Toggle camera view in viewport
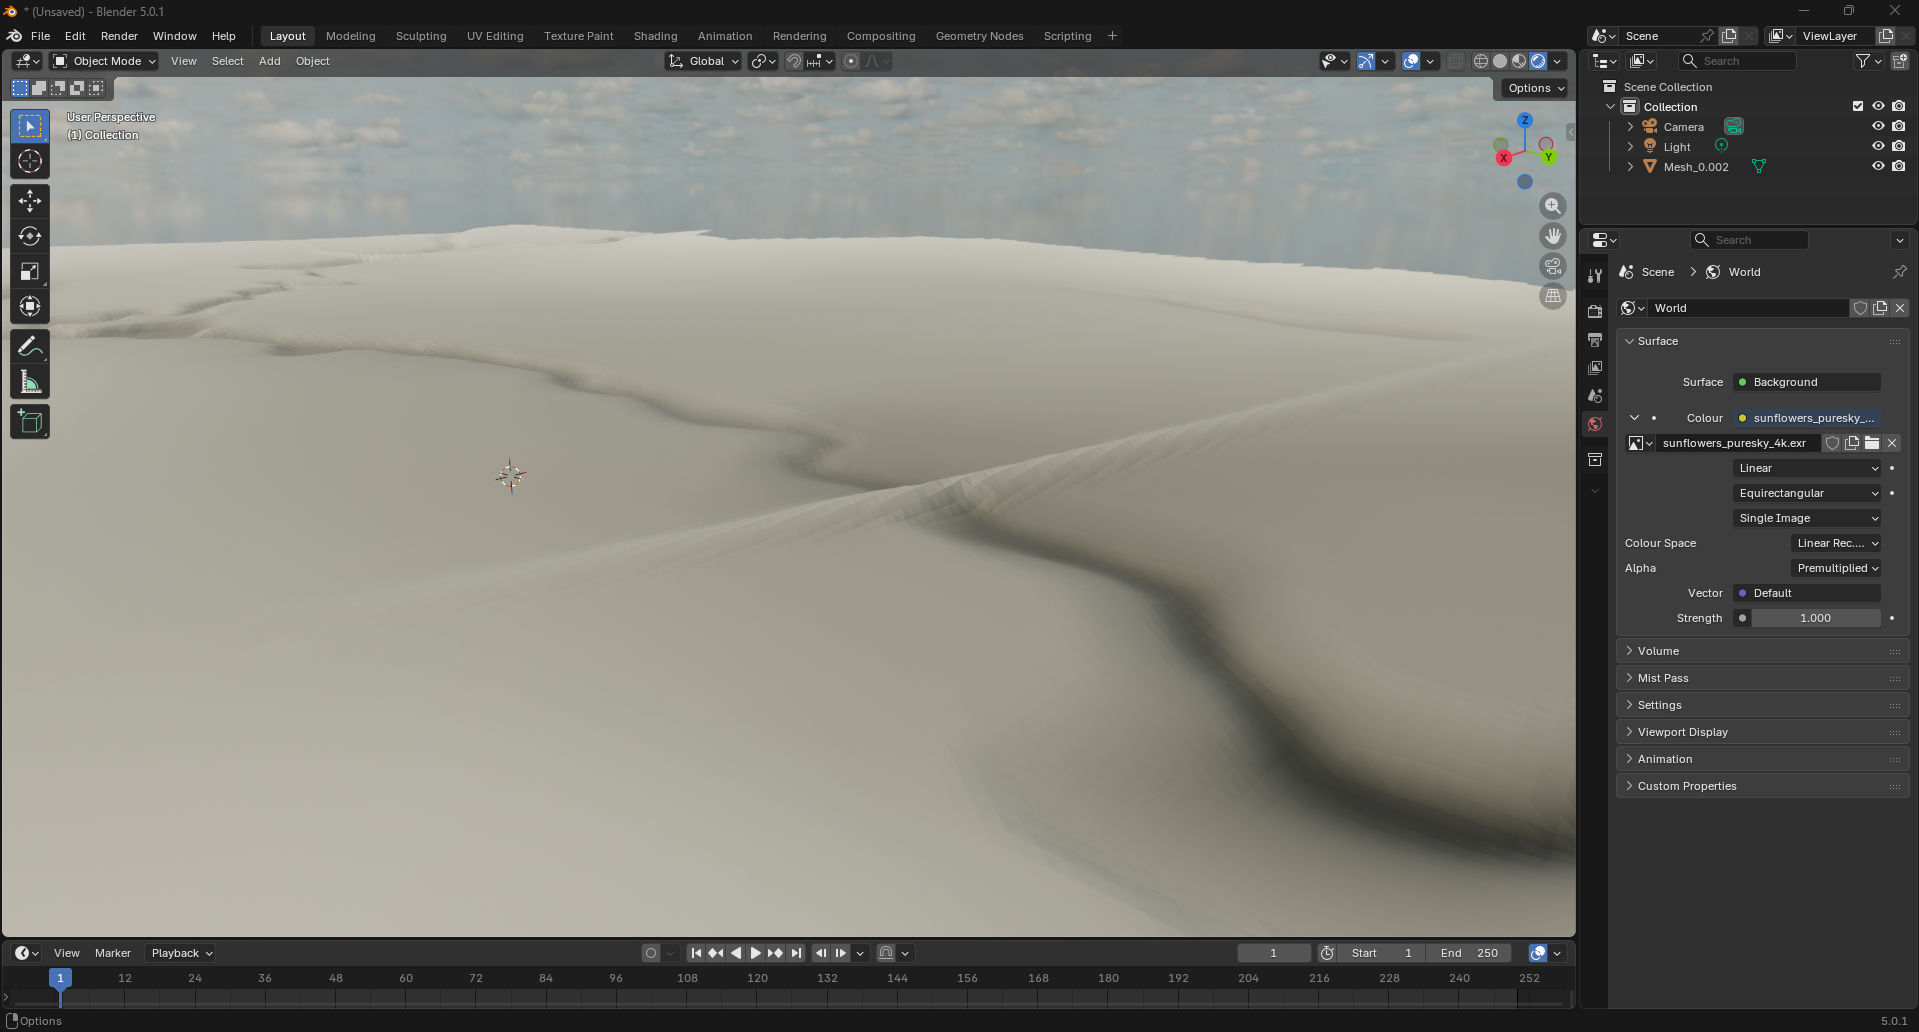 click(x=1552, y=266)
